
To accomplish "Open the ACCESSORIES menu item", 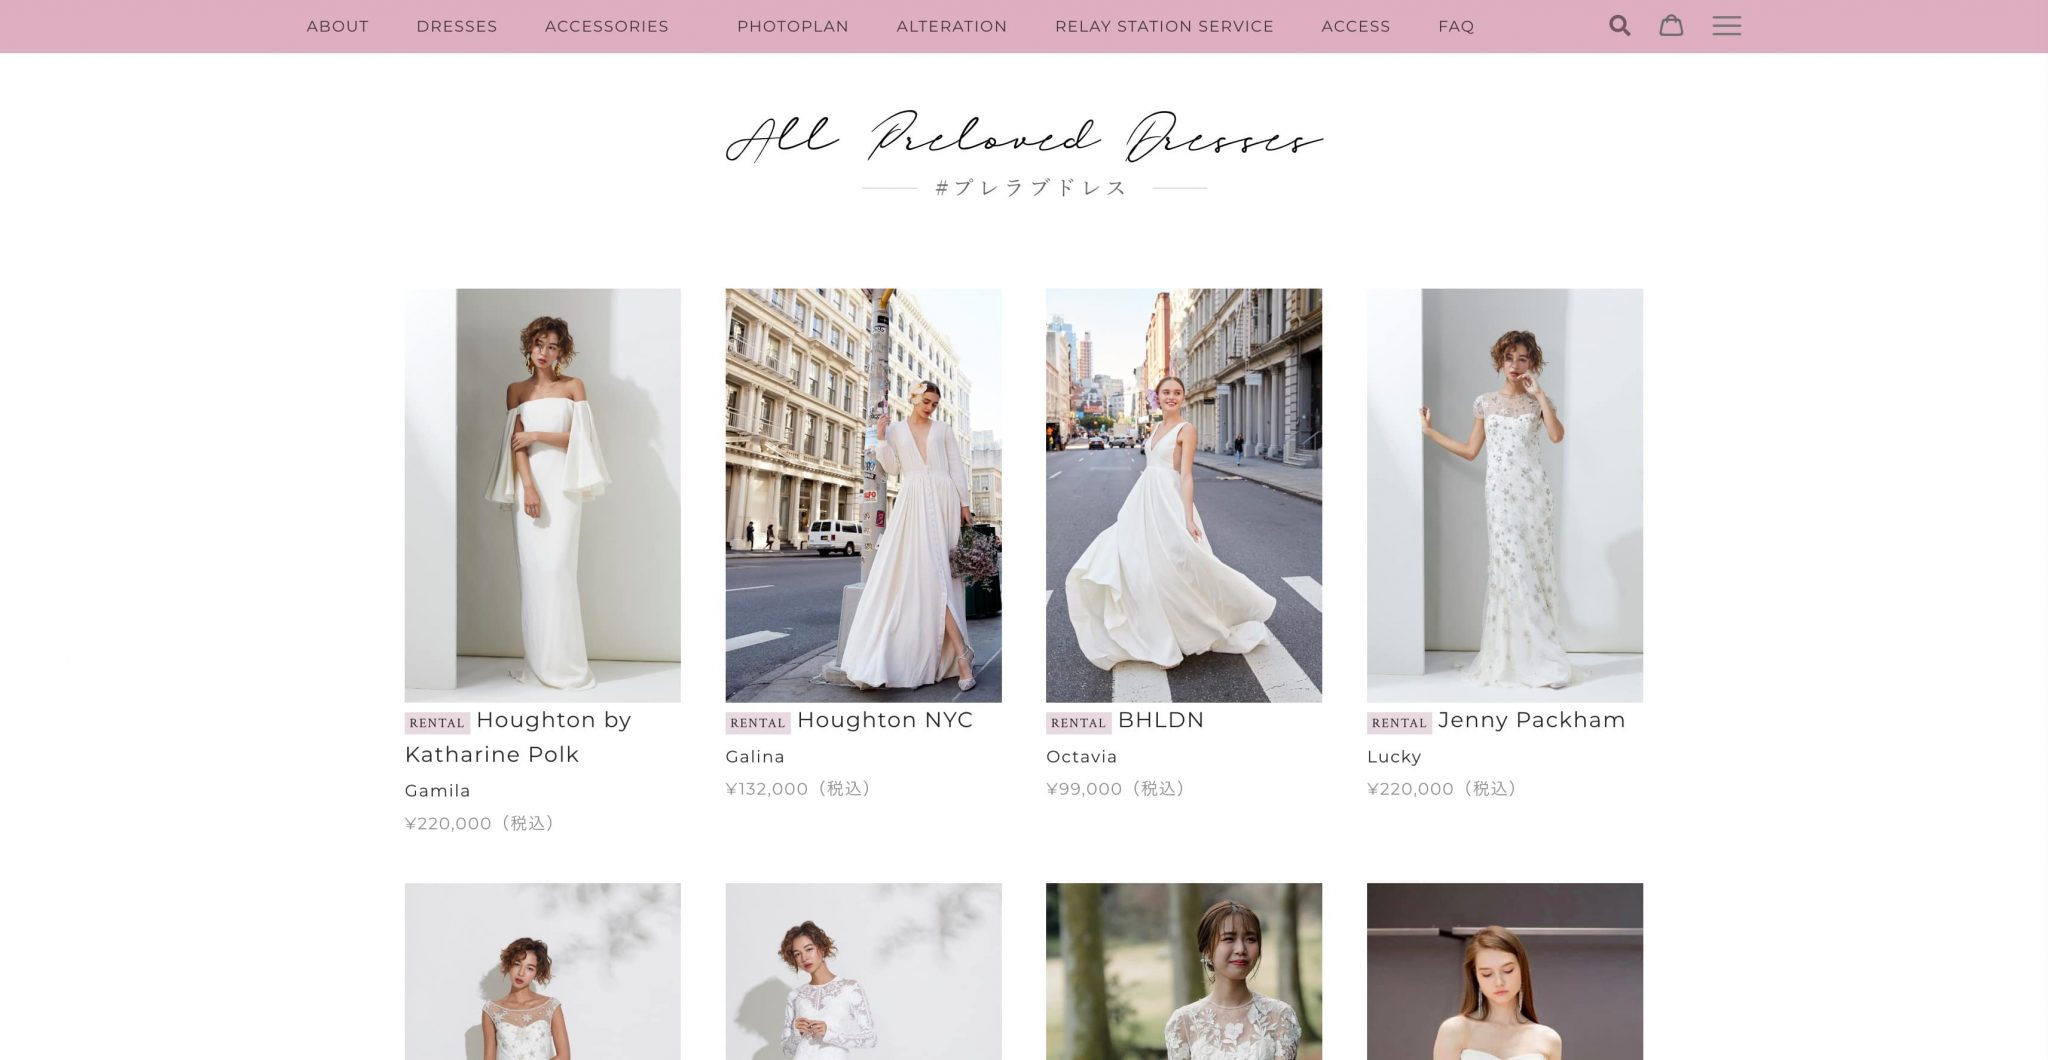I will [x=607, y=26].
